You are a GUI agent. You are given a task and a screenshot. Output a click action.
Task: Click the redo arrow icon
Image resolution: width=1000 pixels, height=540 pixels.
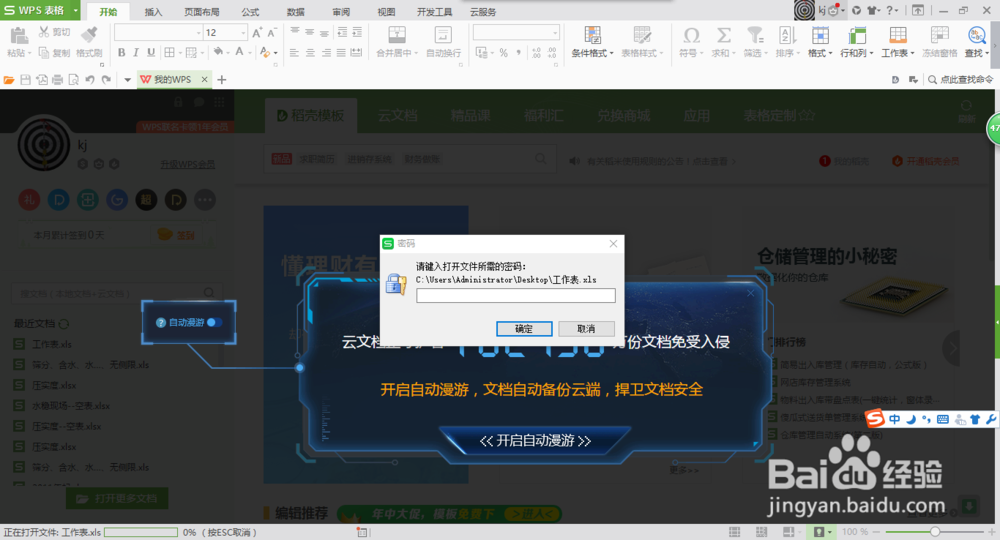[x=106, y=80]
